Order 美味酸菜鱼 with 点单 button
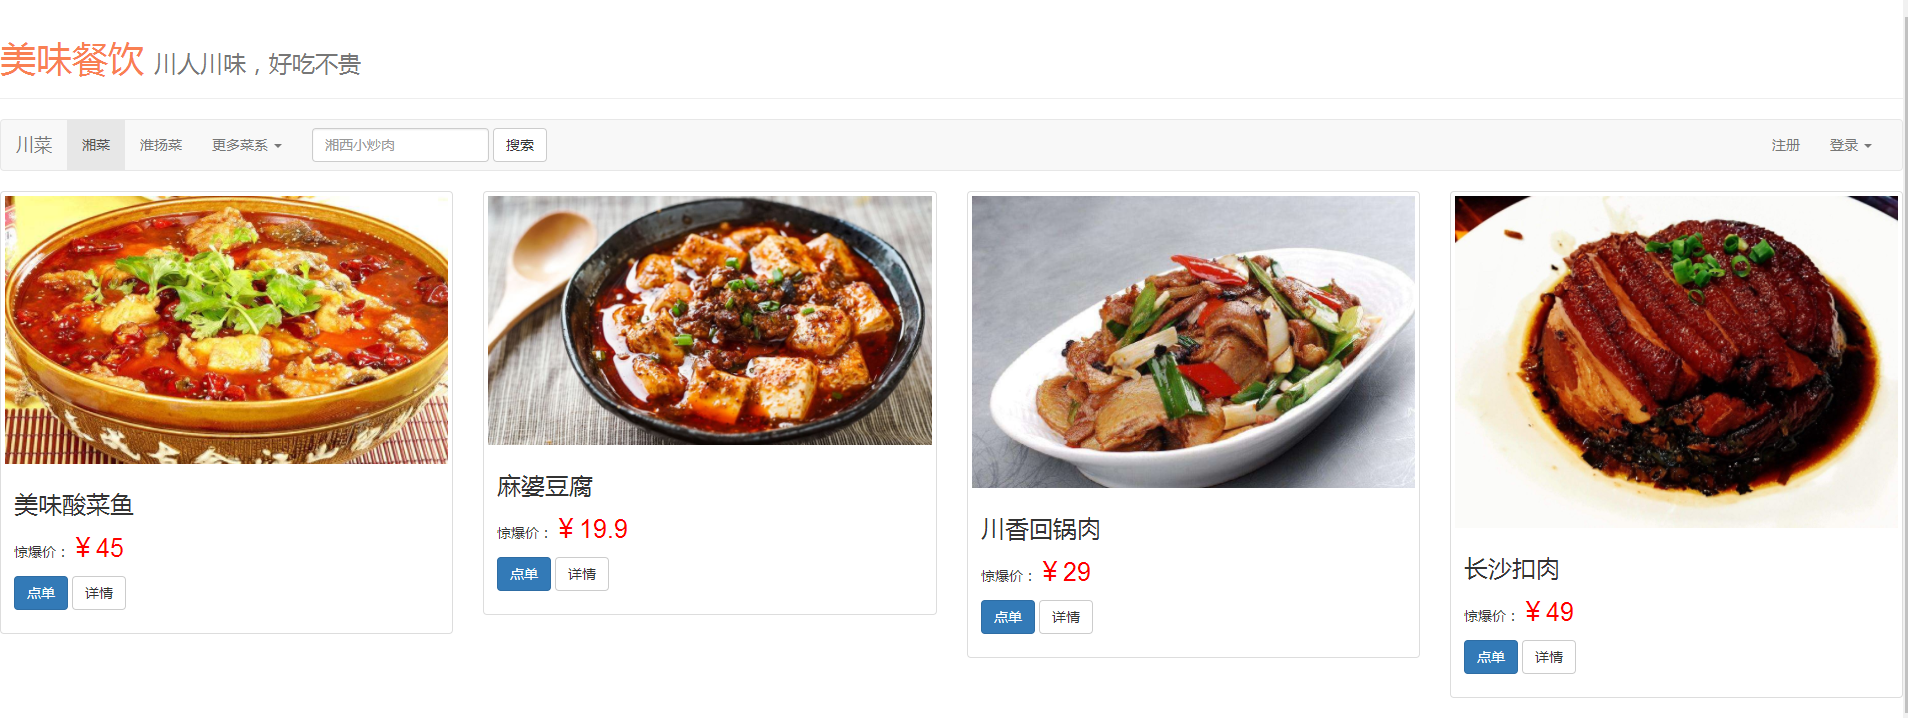This screenshot has width=1908, height=718. pos(41,593)
